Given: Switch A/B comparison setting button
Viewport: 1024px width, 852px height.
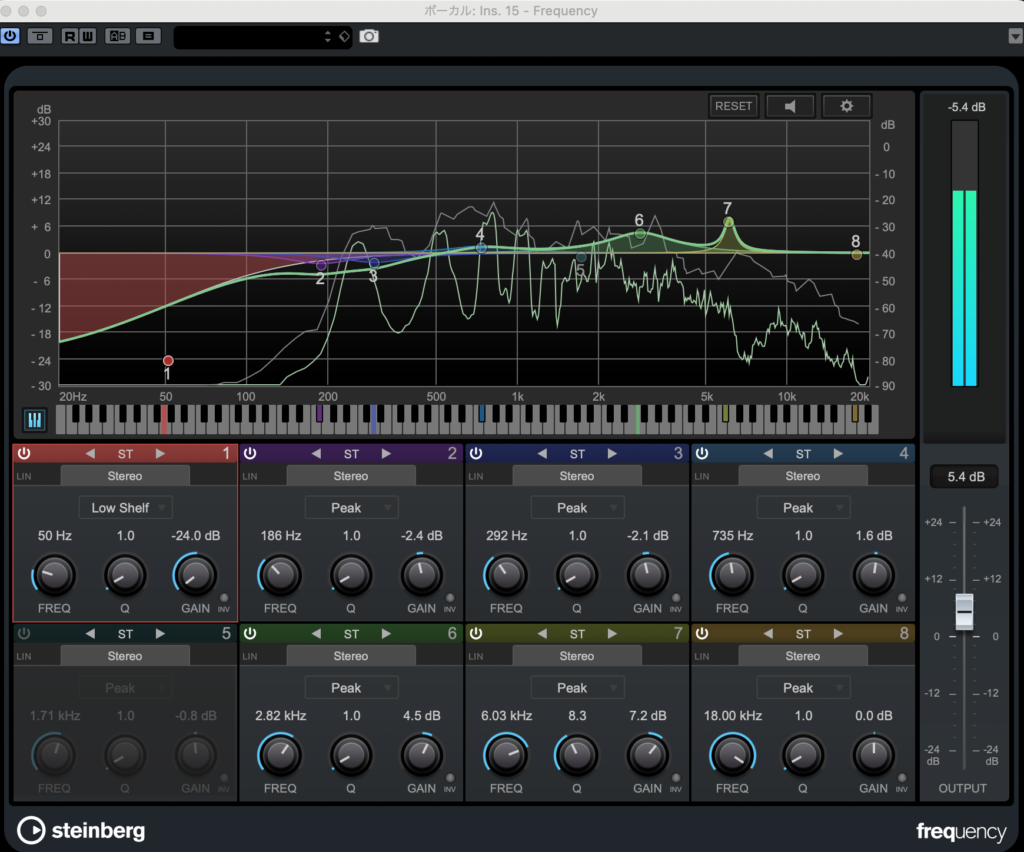Looking at the screenshot, I should coord(117,36).
